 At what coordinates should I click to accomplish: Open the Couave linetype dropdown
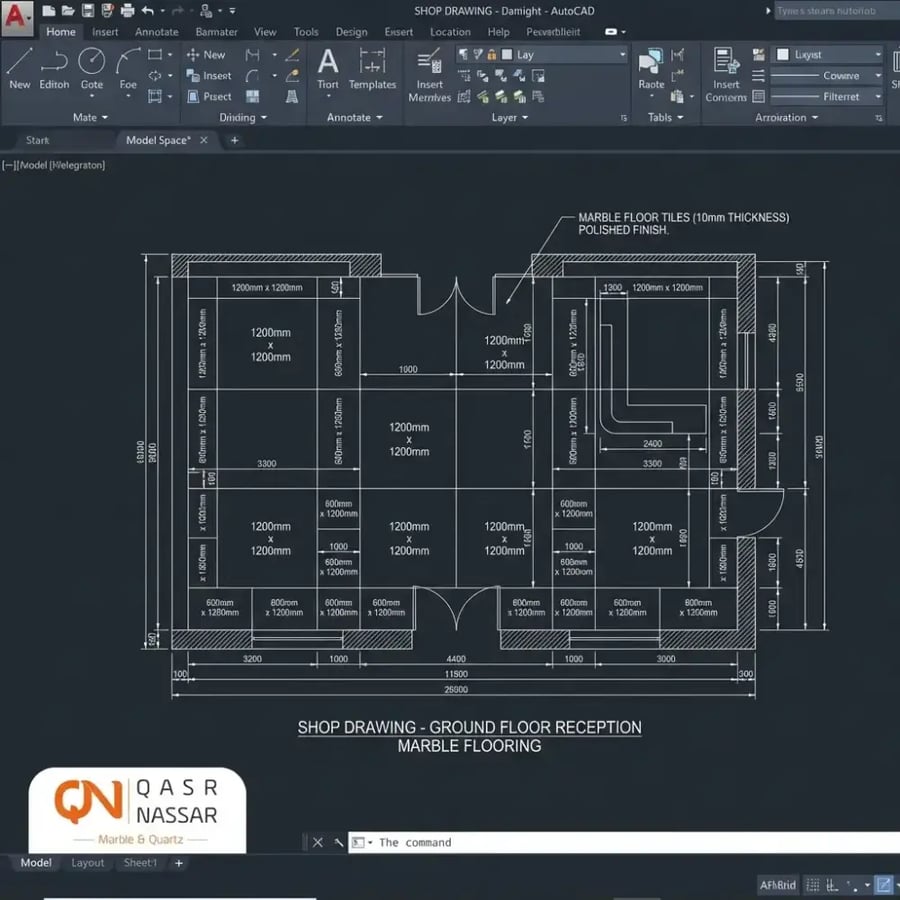[x=826, y=75]
